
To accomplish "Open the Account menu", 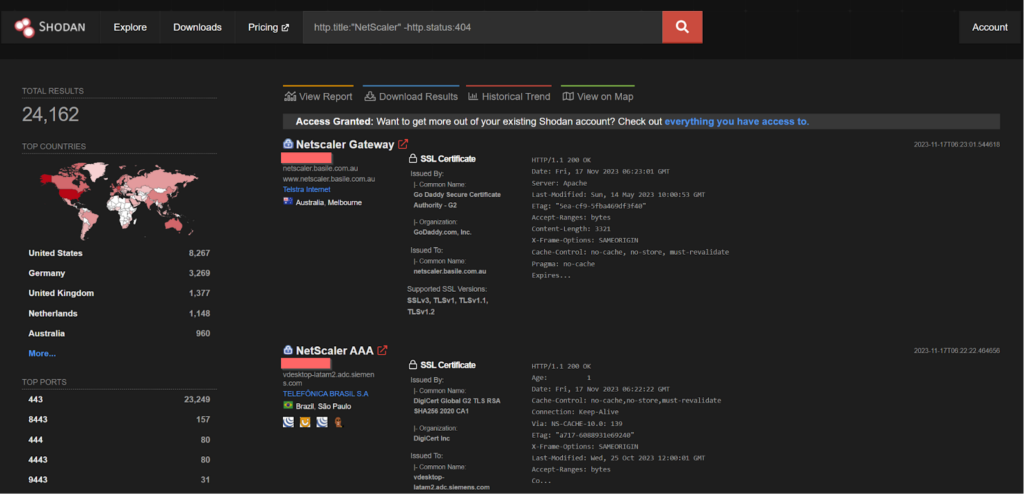I will (x=989, y=27).
